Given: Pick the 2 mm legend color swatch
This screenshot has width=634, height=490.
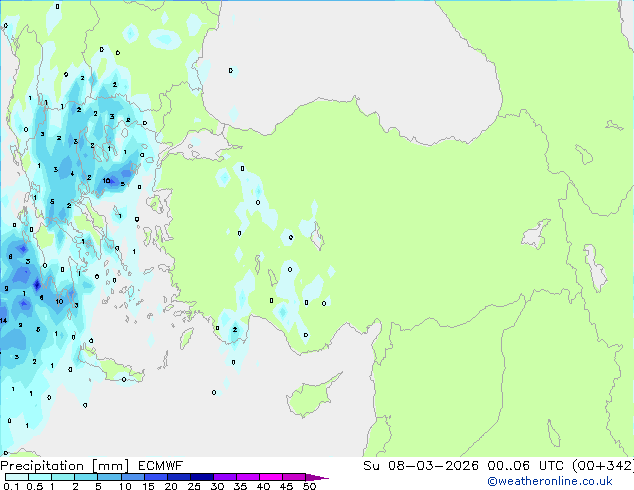Looking at the screenshot, I should 87,477.
